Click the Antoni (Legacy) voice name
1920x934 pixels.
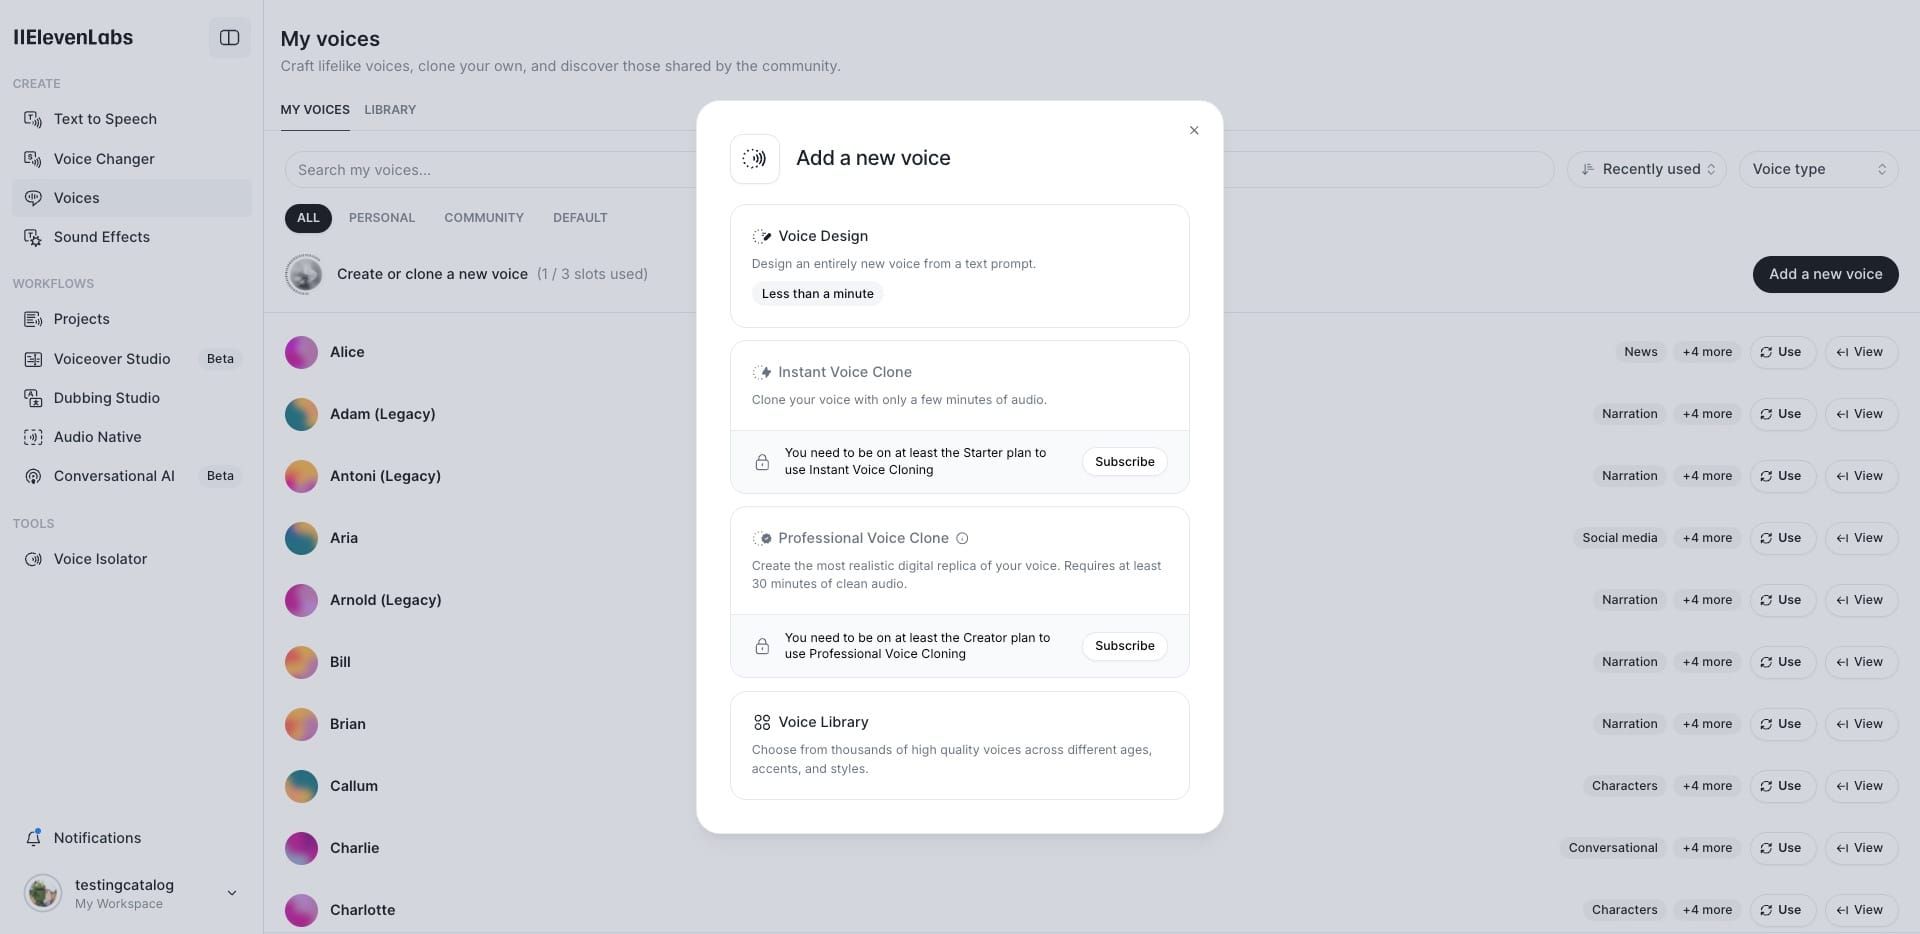[385, 476]
